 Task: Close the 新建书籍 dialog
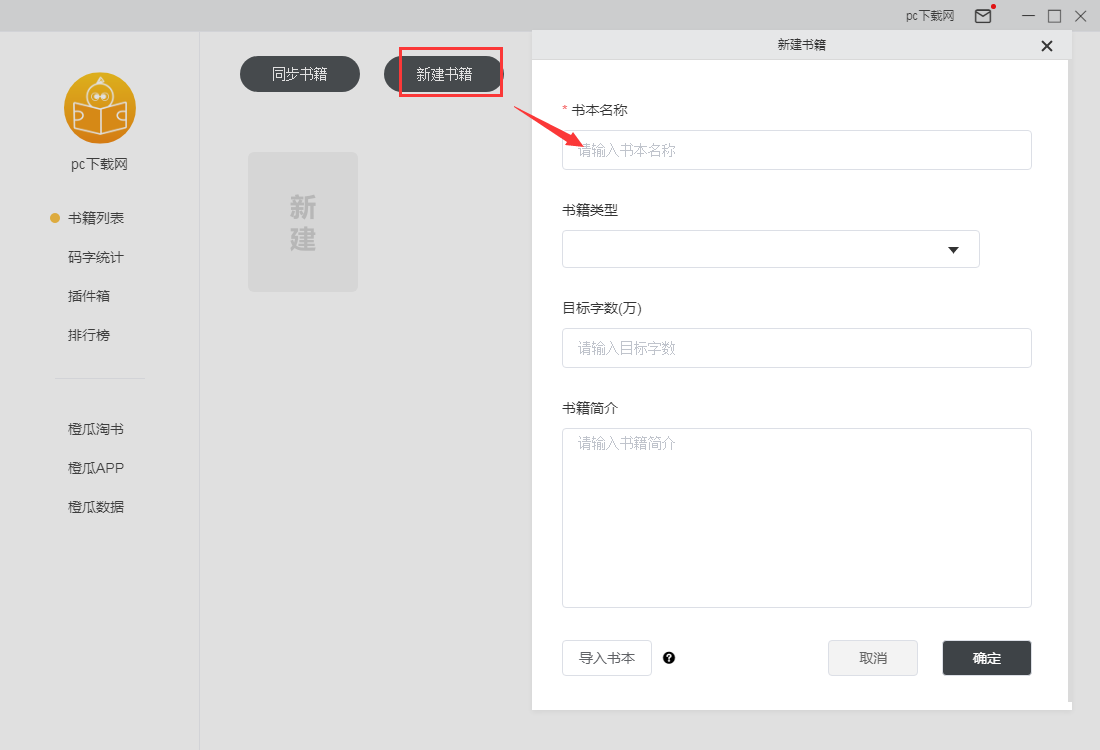click(1047, 46)
